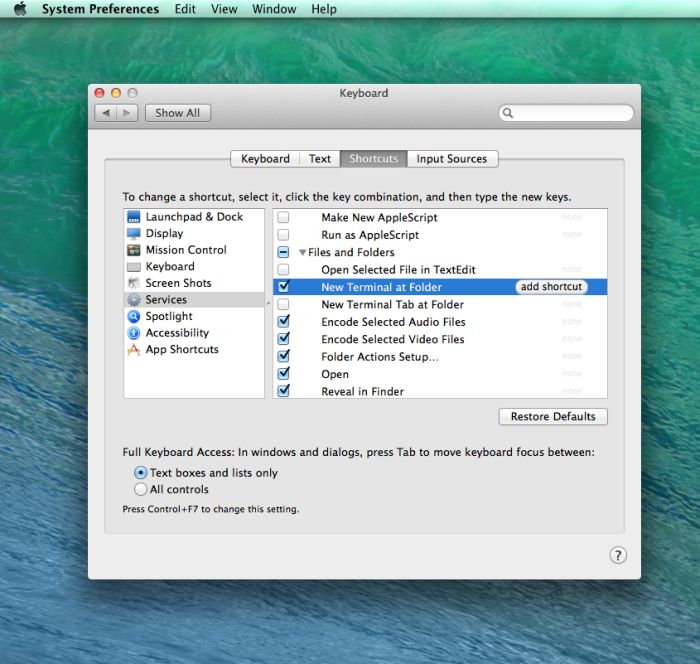Select the Launchpad & Dock category icon
The image size is (700, 664).
click(133, 217)
